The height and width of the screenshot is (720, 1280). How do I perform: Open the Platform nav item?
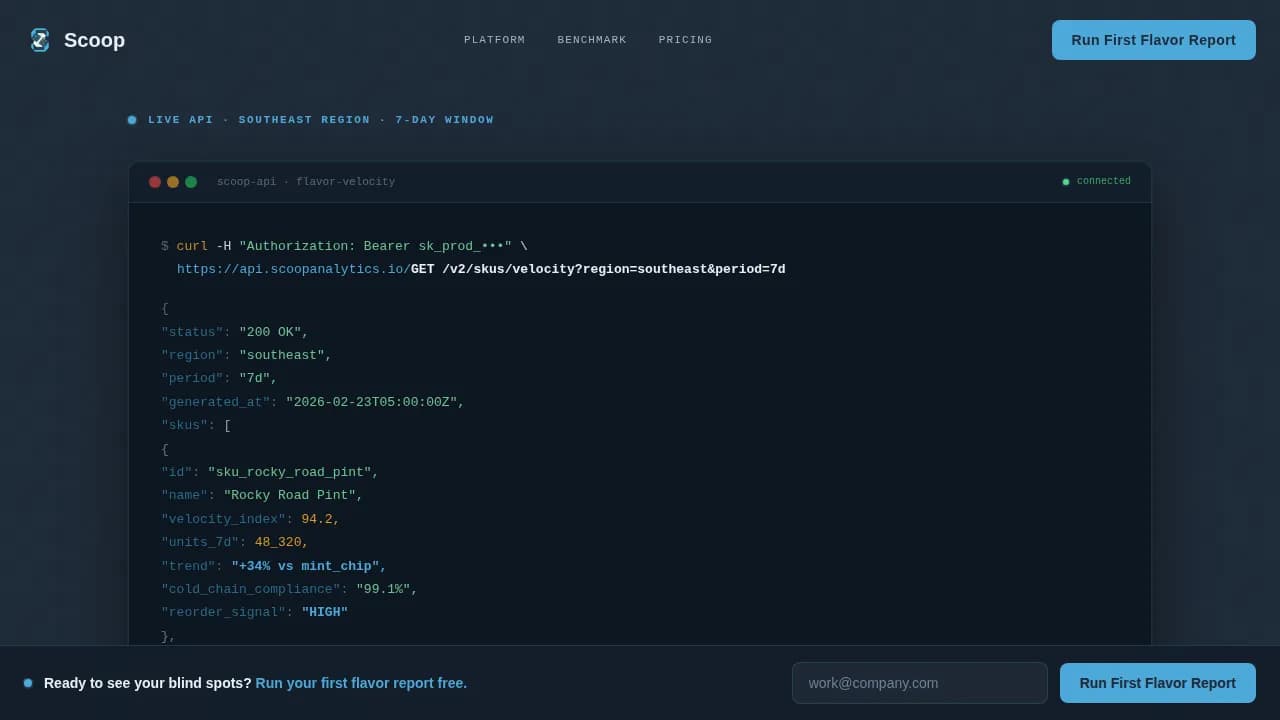[494, 40]
